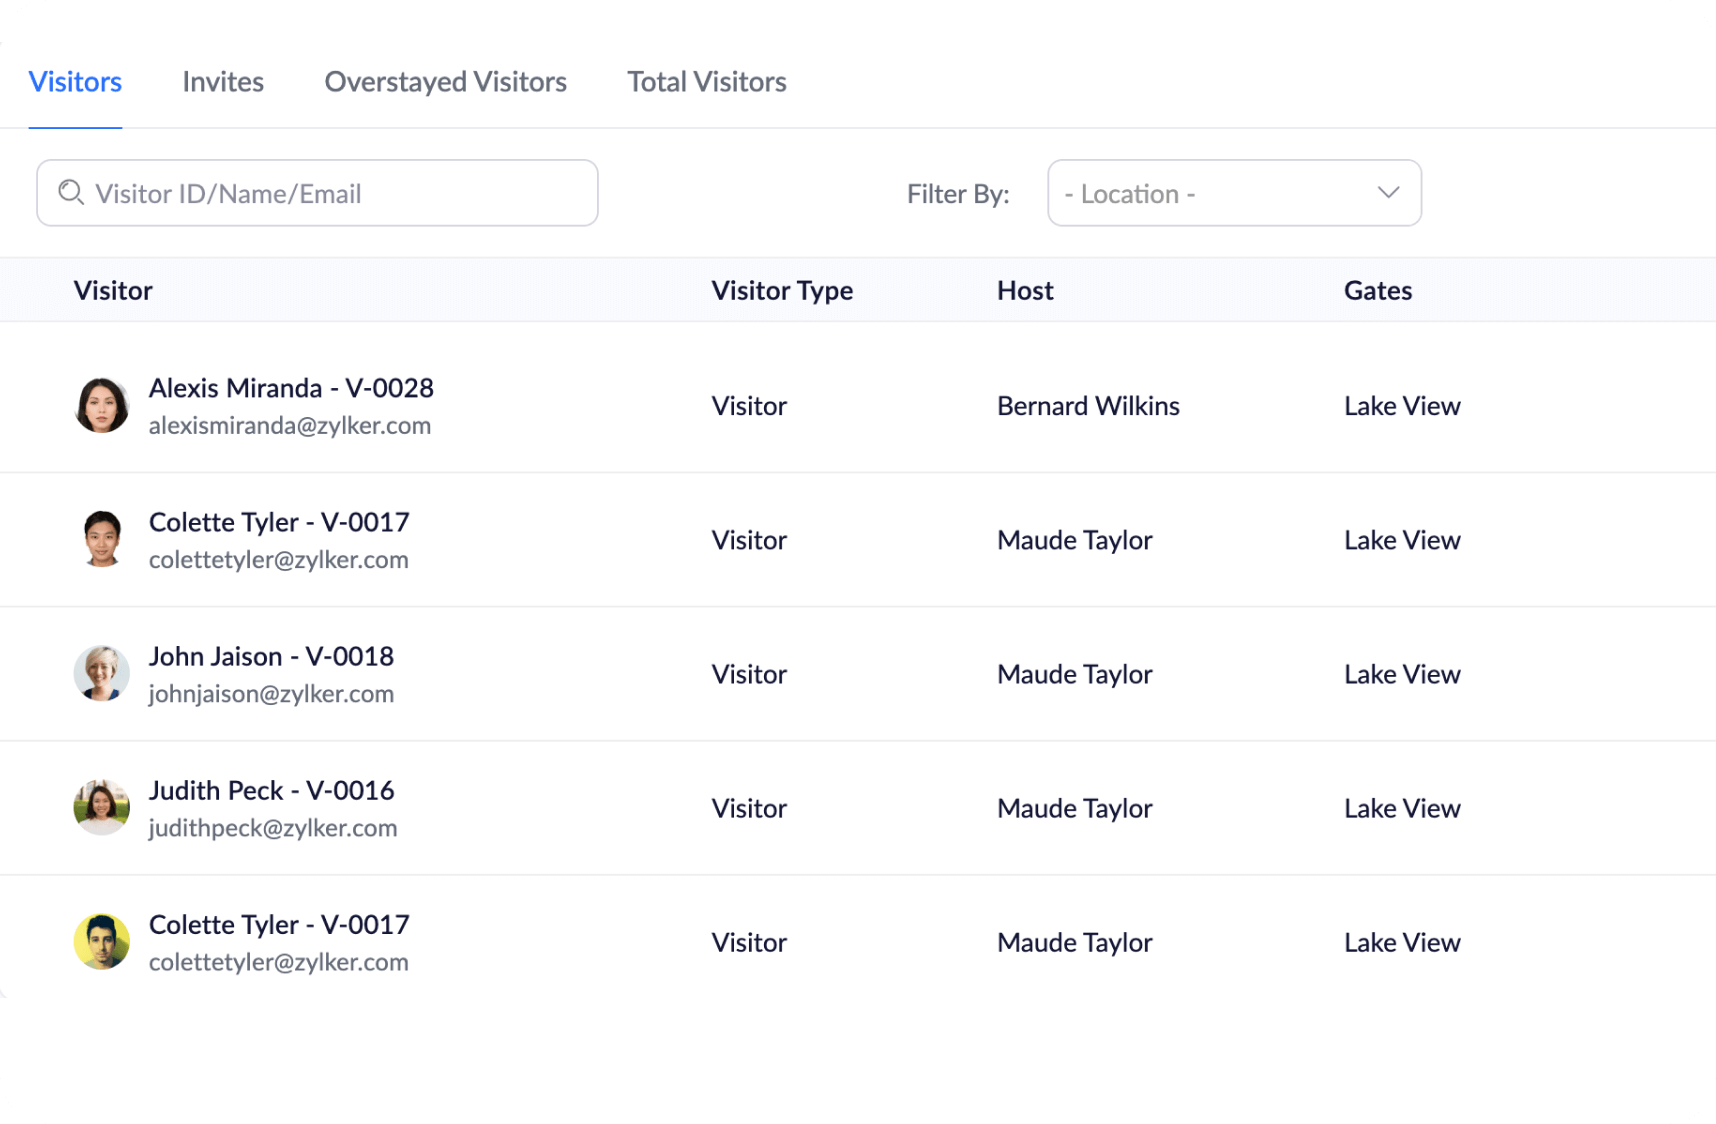Click John Jaison's profile avatar

coord(102,673)
